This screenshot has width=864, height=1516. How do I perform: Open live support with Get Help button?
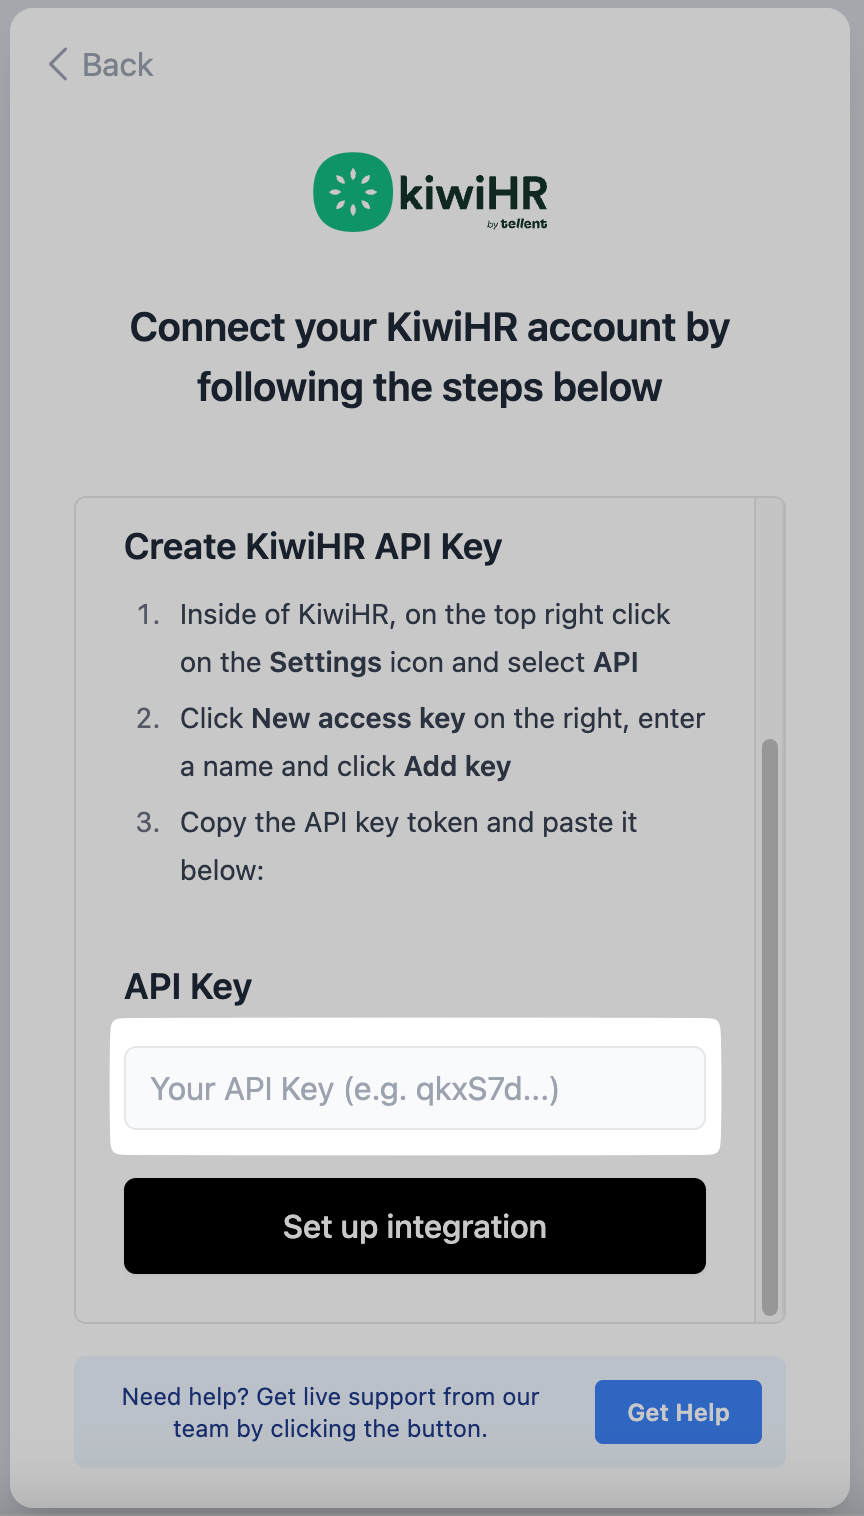[x=678, y=1412]
